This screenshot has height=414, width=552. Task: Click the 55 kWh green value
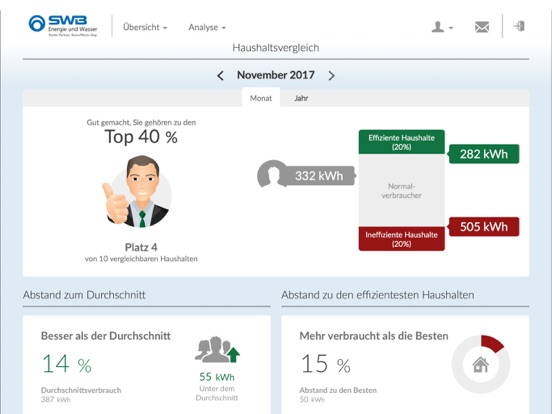(217, 377)
